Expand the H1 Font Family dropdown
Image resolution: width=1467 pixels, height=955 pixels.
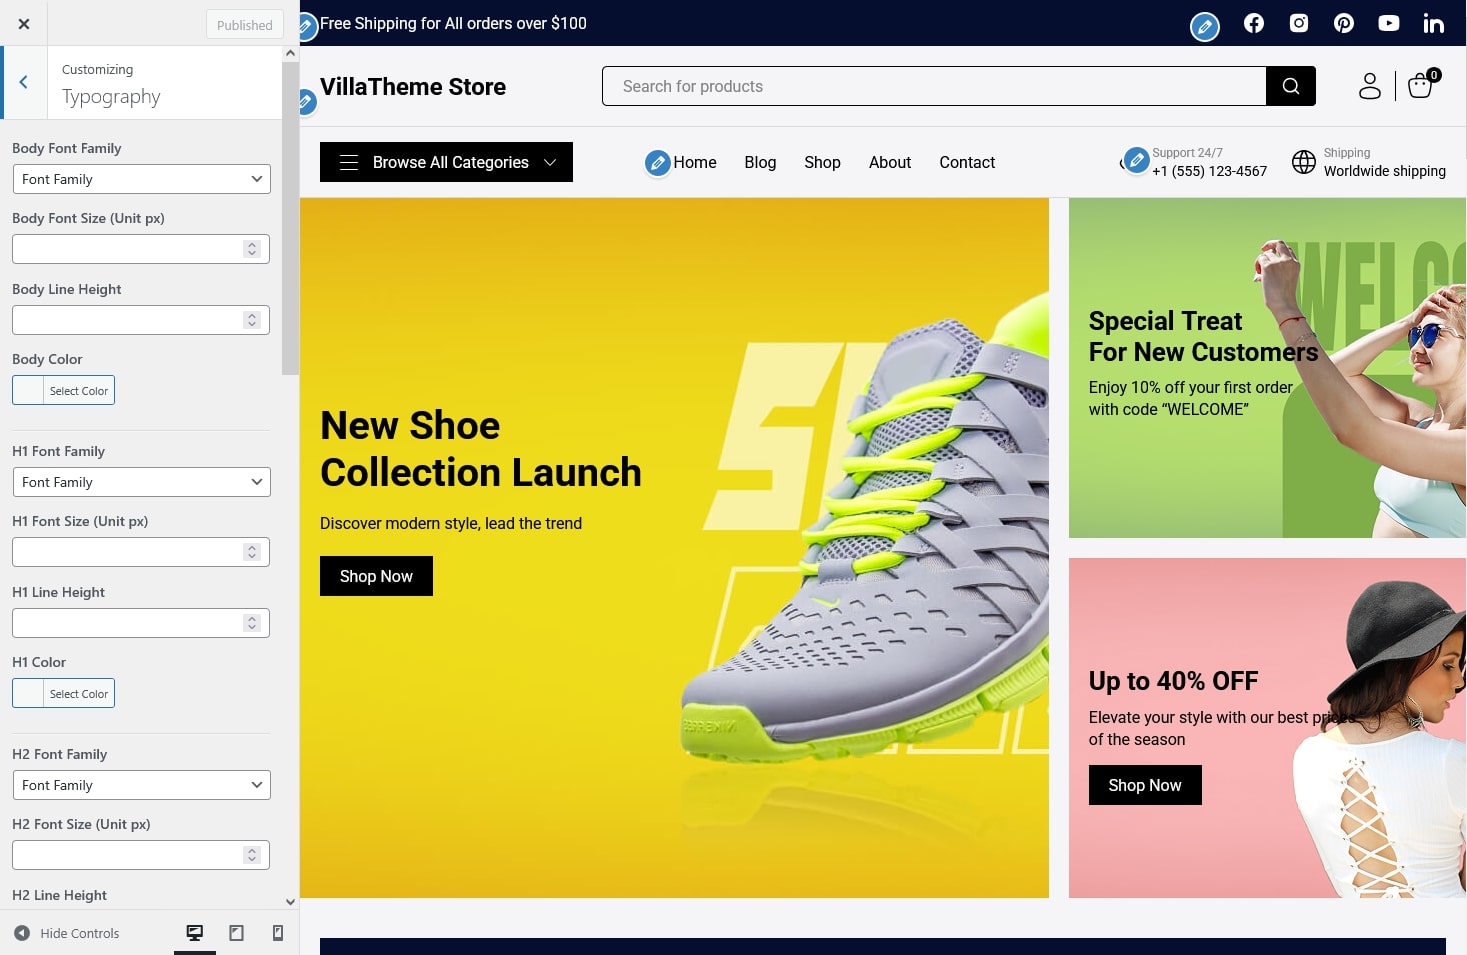point(141,482)
